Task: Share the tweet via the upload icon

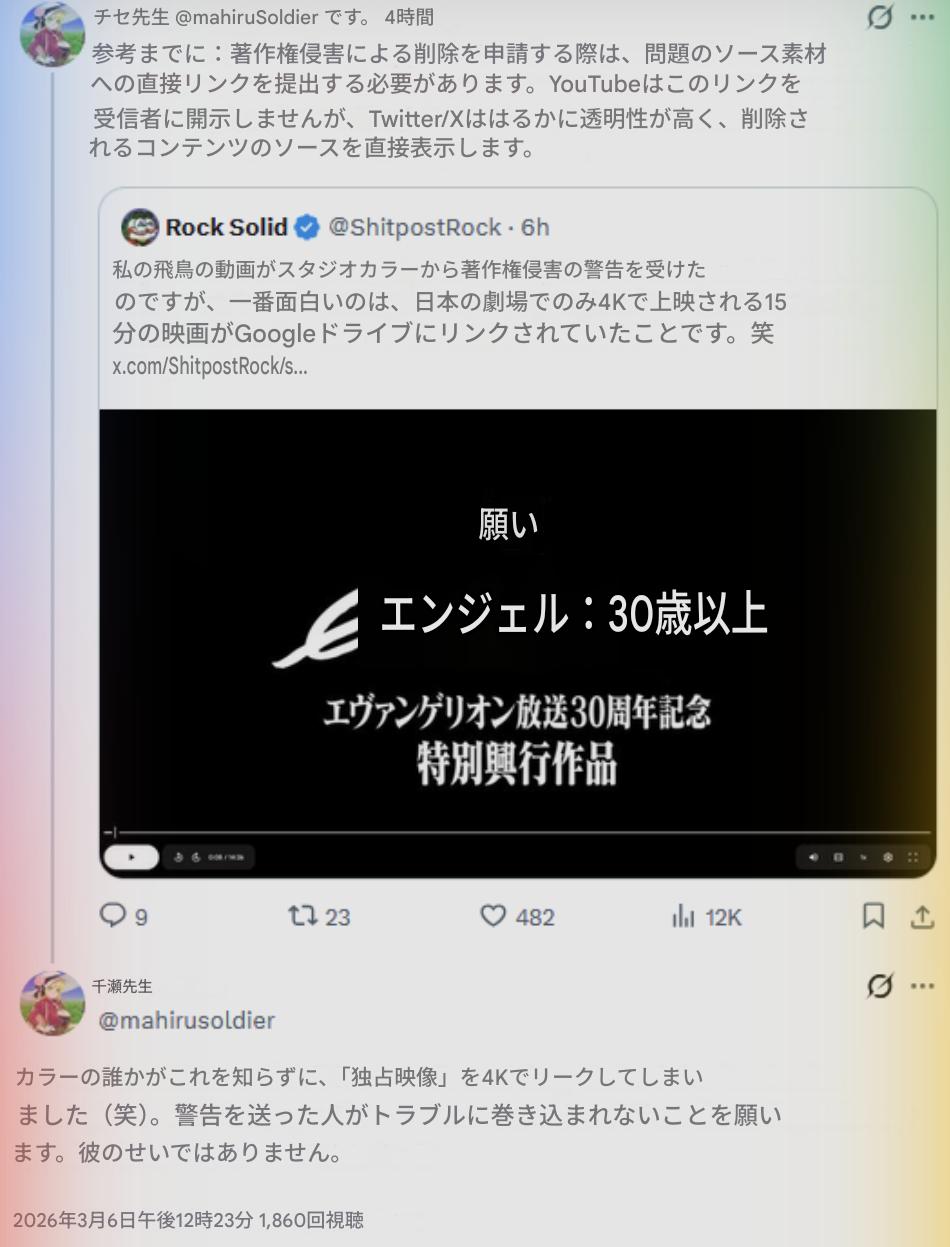Action: pos(922,916)
